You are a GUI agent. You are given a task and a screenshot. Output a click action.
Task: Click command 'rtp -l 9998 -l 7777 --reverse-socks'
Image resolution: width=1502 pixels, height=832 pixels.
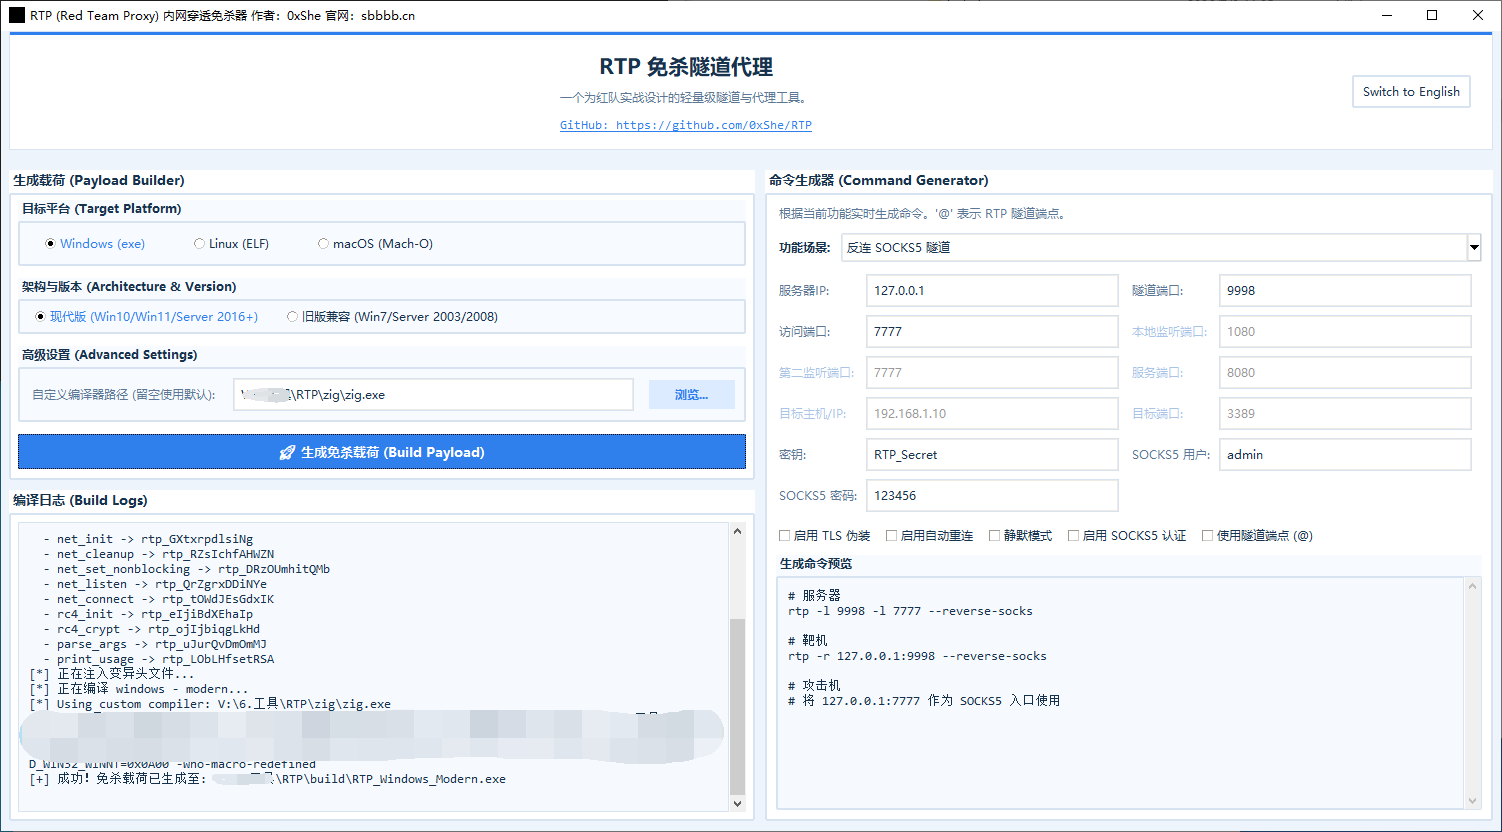pos(910,611)
